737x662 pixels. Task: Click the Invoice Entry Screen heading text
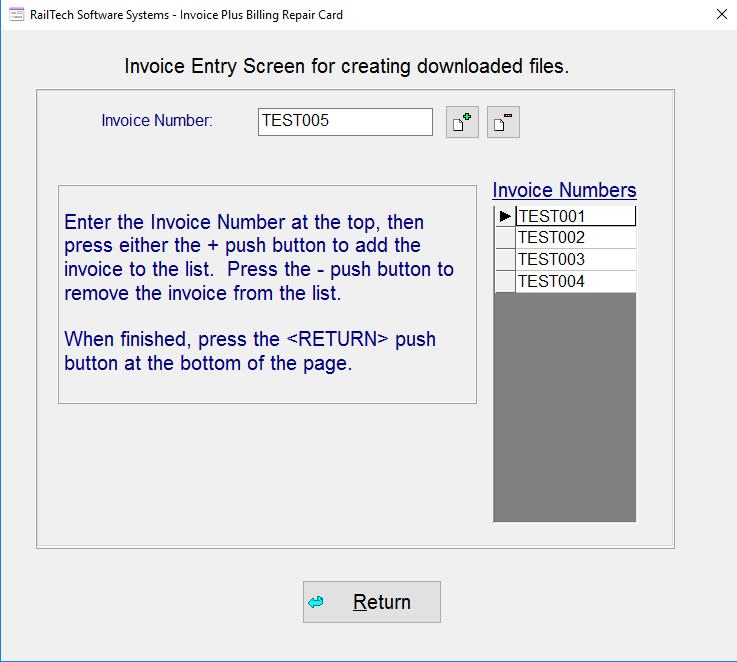346,67
